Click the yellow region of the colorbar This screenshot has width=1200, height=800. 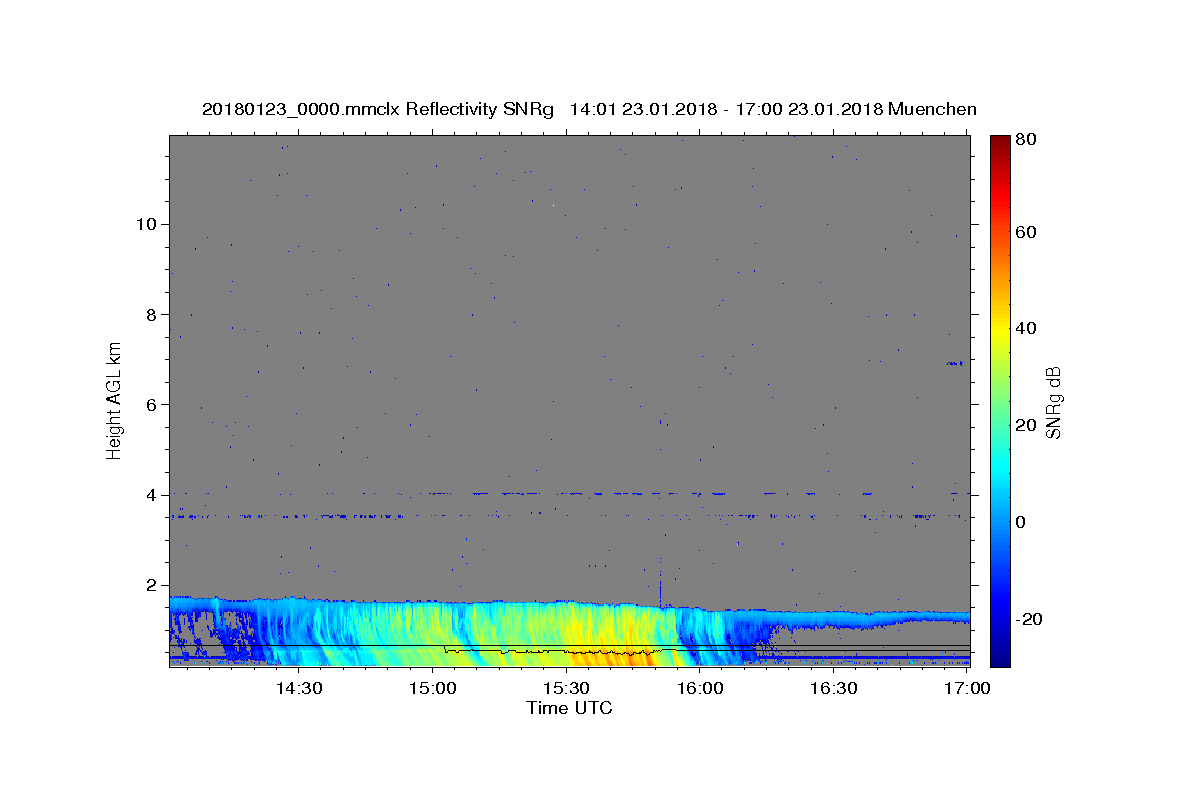(999, 330)
